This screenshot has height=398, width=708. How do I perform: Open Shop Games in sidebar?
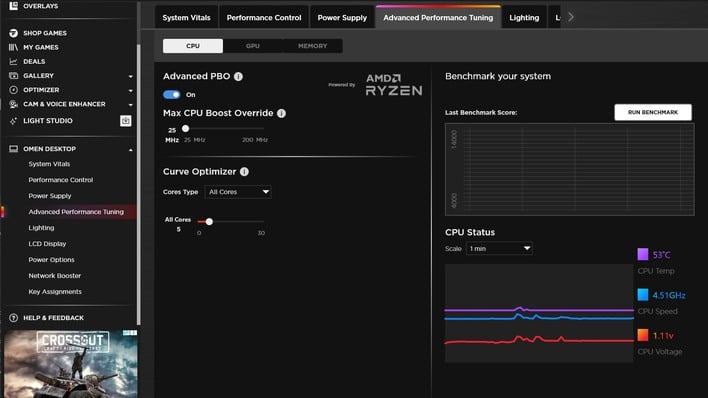pos(45,33)
